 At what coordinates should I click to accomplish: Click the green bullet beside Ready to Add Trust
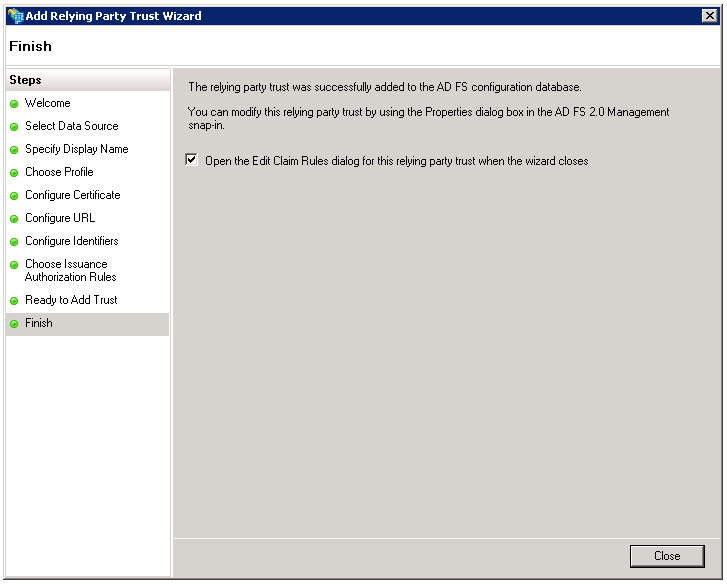click(x=14, y=301)
